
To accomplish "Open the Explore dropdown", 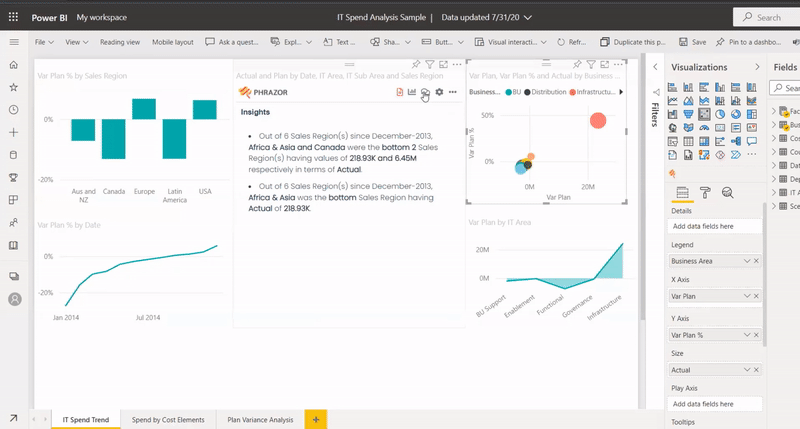I will [x=291, y=42].
